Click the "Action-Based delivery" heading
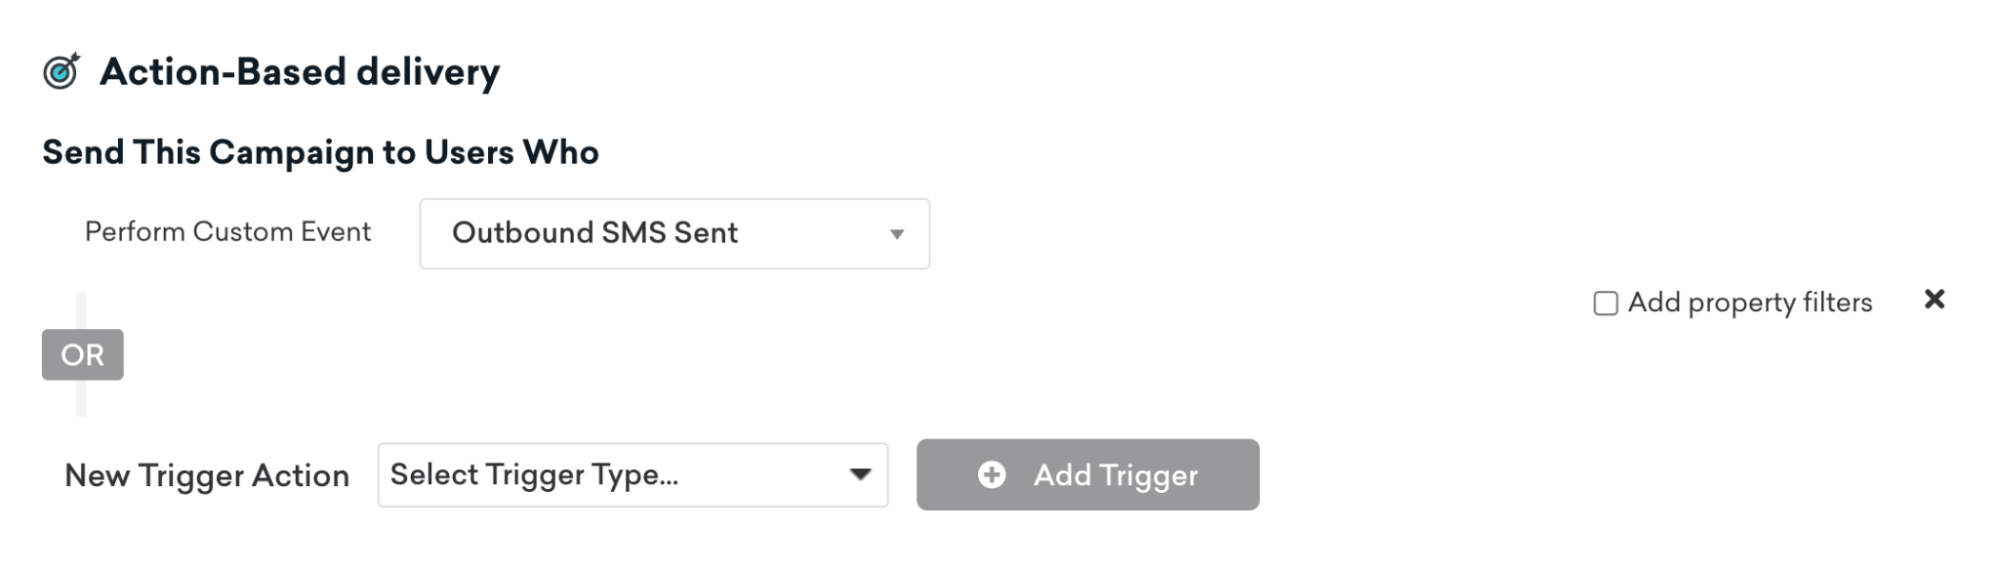1999x572 pixels. pos(299,72)
